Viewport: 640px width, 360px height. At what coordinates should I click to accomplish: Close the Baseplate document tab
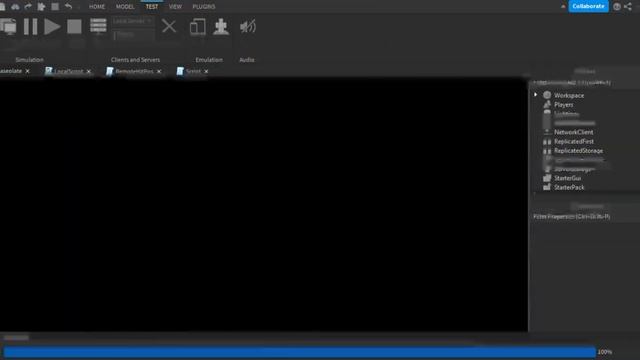point(27,71)
